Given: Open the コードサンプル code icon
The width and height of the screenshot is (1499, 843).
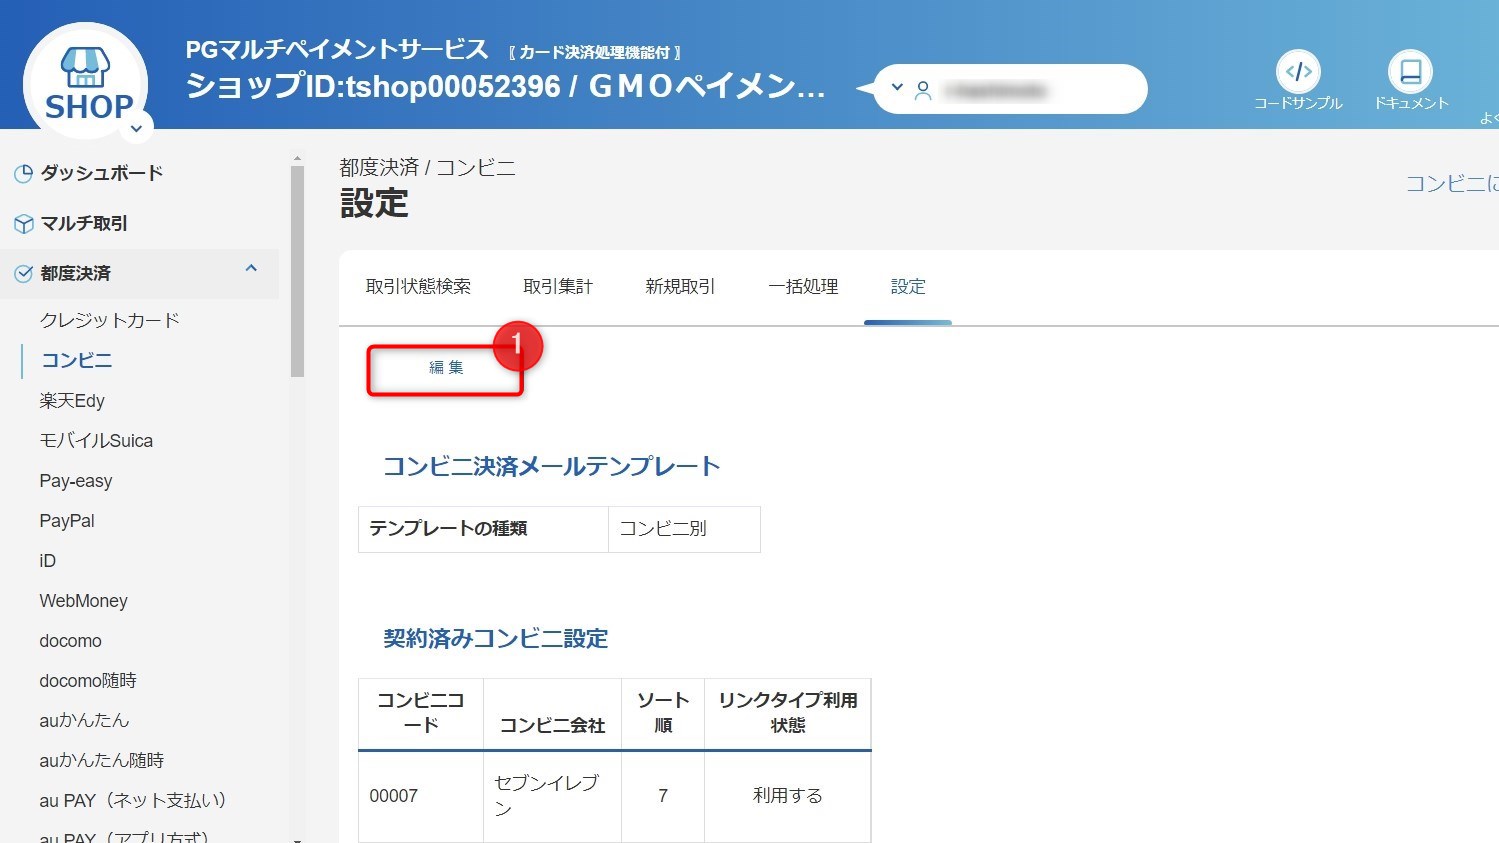Looking at the screenshot, I should 1298,72.
